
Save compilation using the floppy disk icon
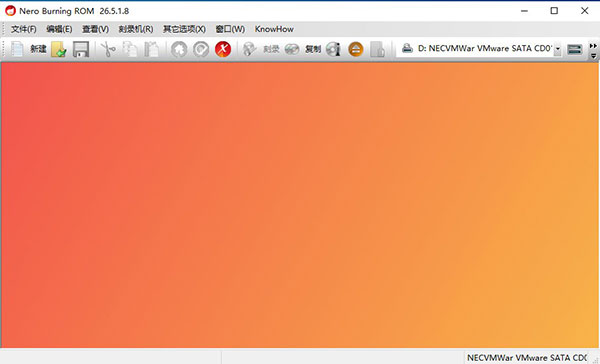[81, 49]
